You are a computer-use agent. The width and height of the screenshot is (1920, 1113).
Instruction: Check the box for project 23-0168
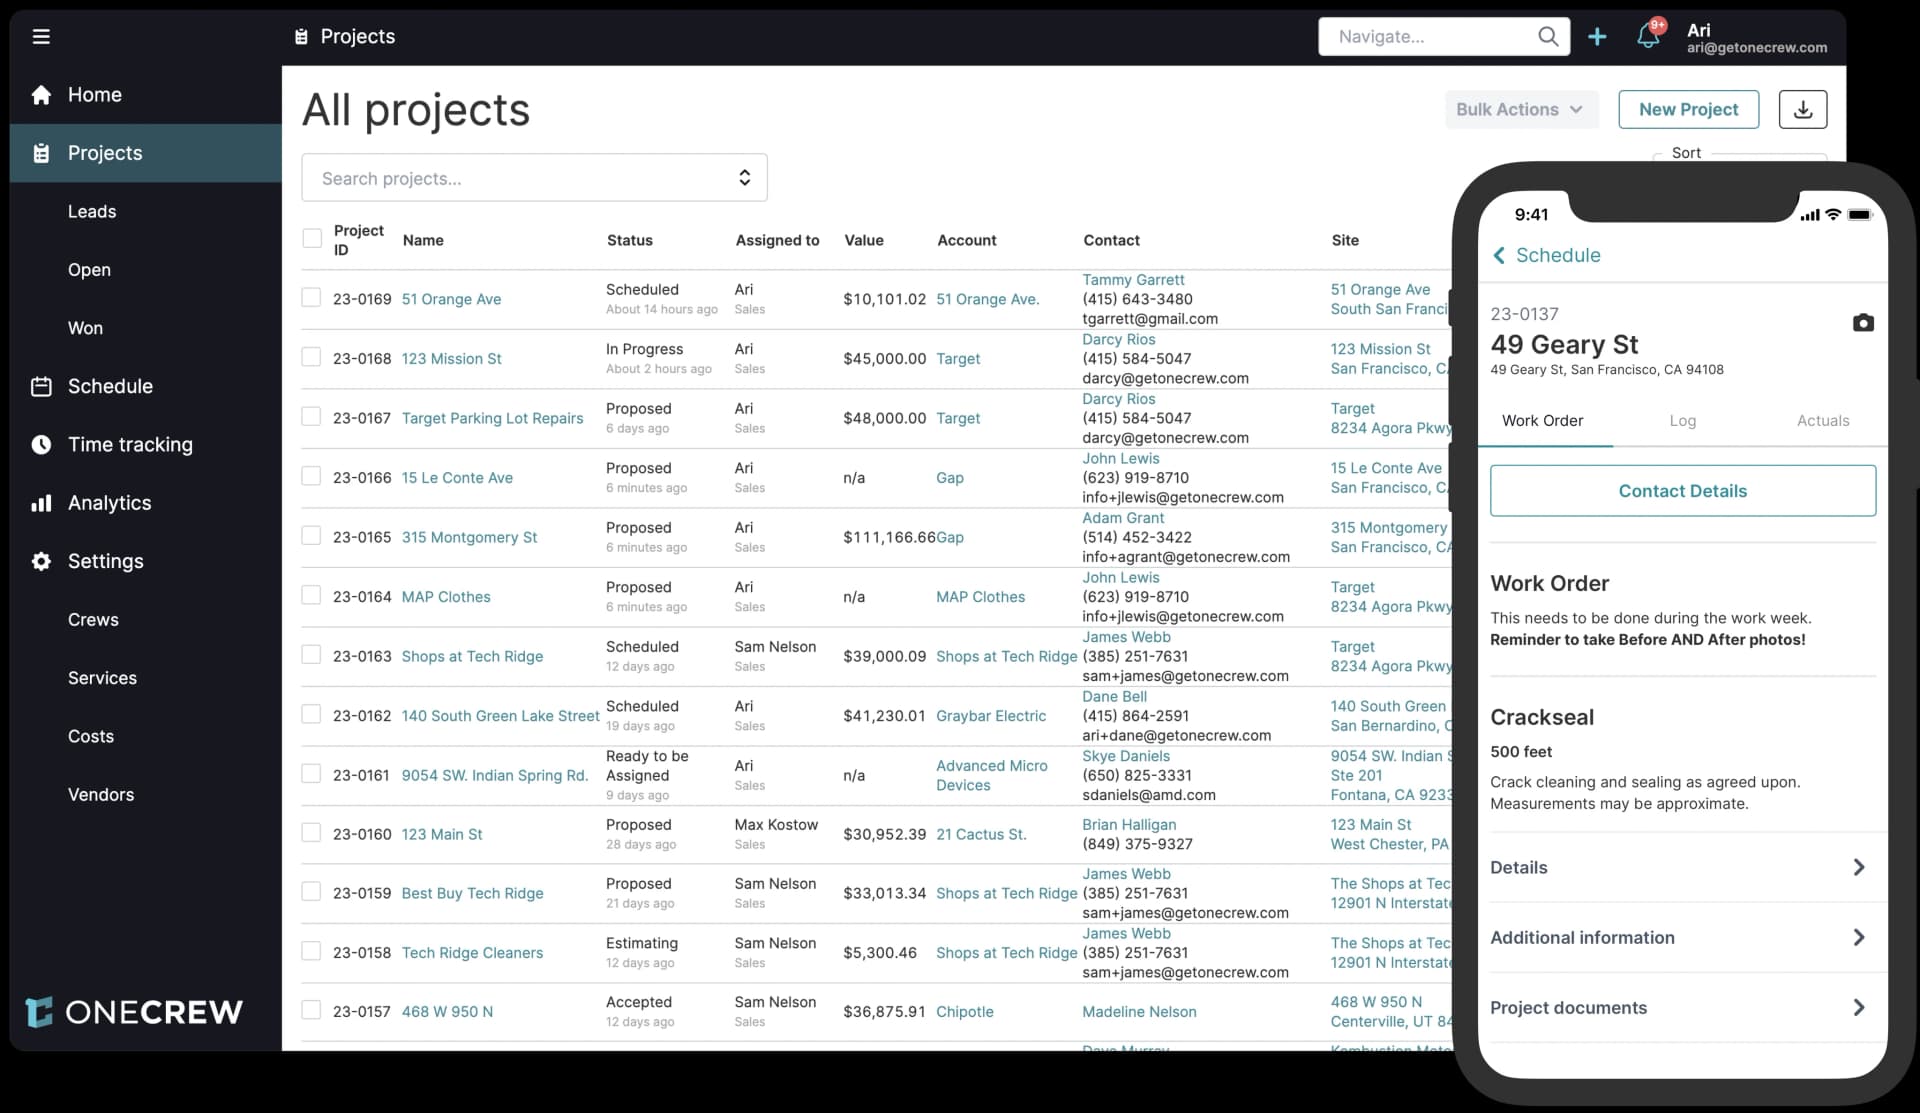tap(312, 357)
